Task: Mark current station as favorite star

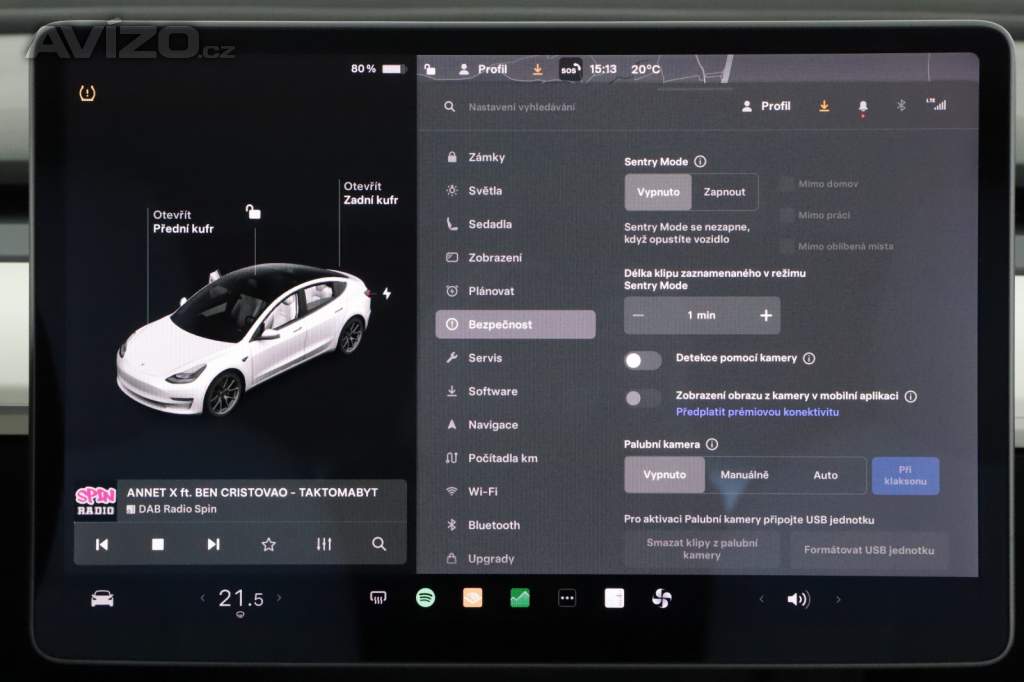Action: pyautogui.click(x=268, y=544)
